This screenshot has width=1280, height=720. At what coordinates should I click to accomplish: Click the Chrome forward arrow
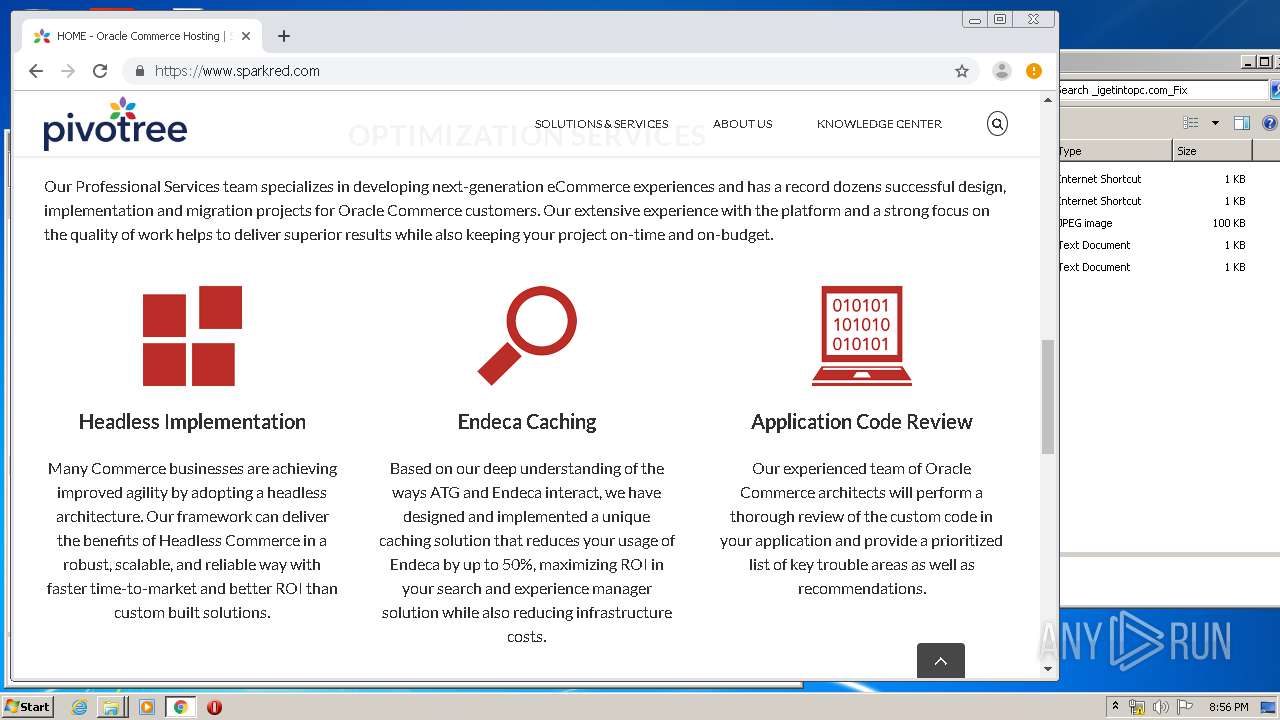68,71
